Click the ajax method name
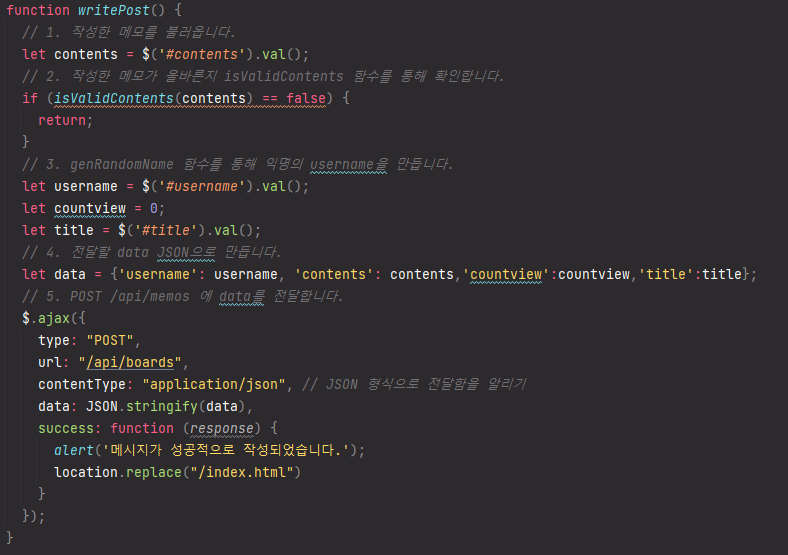The width and height of the screenshot is (788, 555). [54, 319]
